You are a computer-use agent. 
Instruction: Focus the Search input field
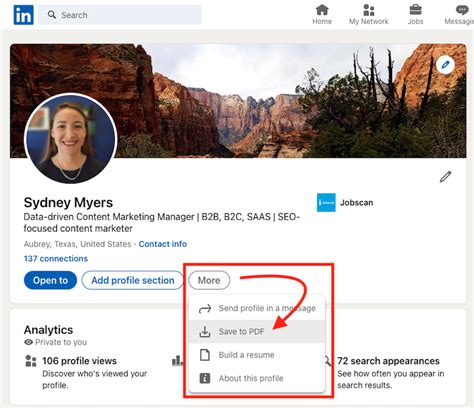point(120,15)
